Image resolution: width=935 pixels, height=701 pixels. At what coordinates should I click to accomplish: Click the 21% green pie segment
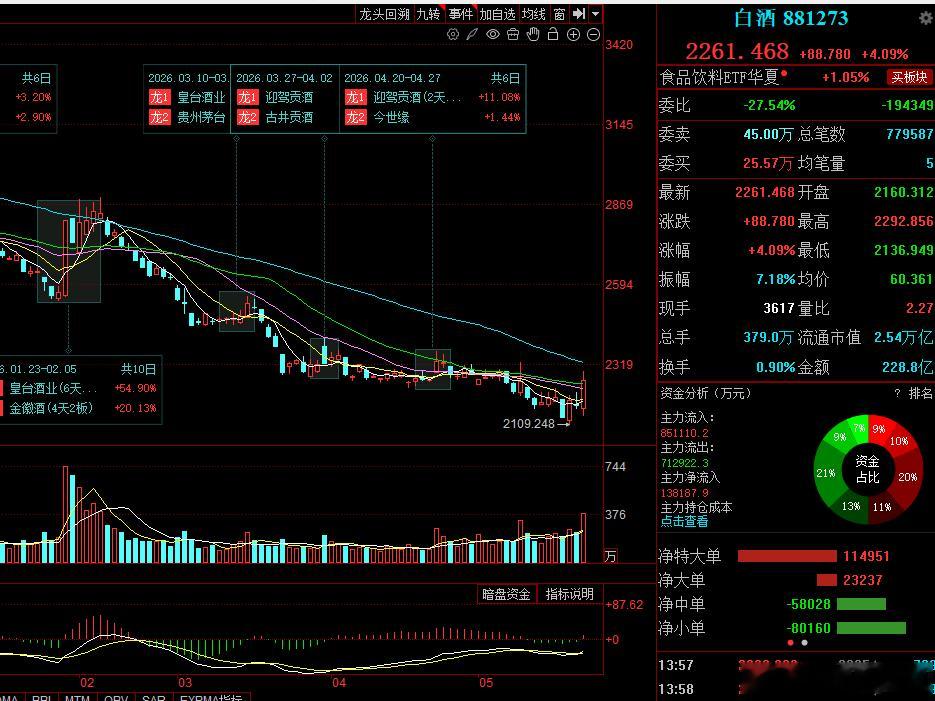click(826, 473)
